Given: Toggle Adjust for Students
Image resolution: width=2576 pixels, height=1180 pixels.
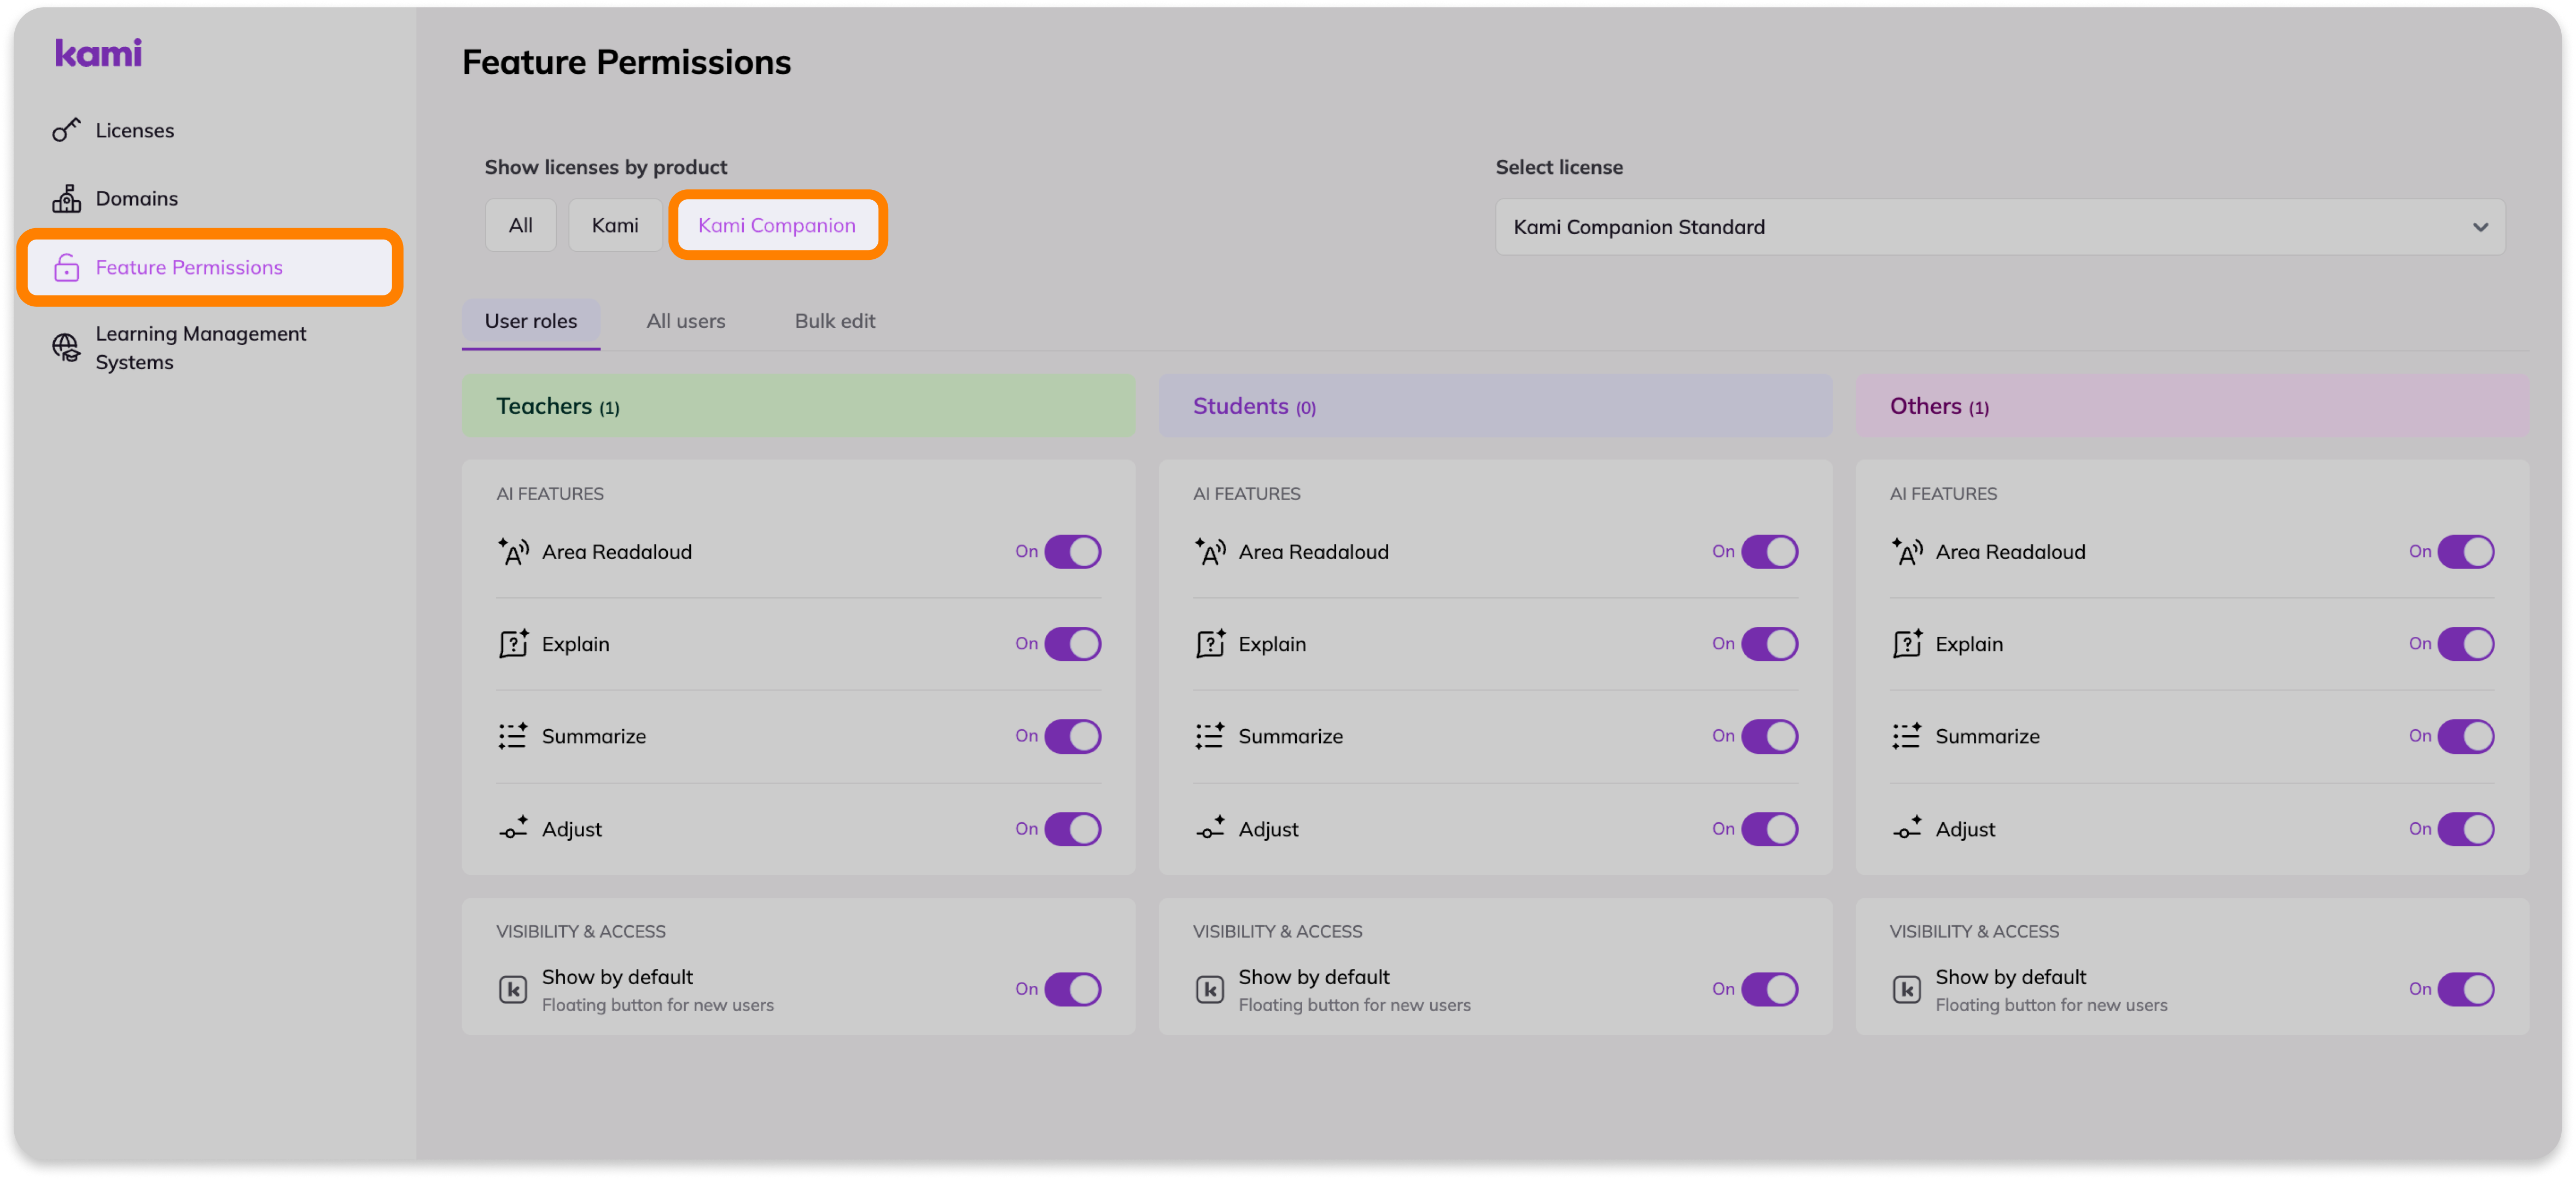Looking at the screenshot, I should [1770, 828].
